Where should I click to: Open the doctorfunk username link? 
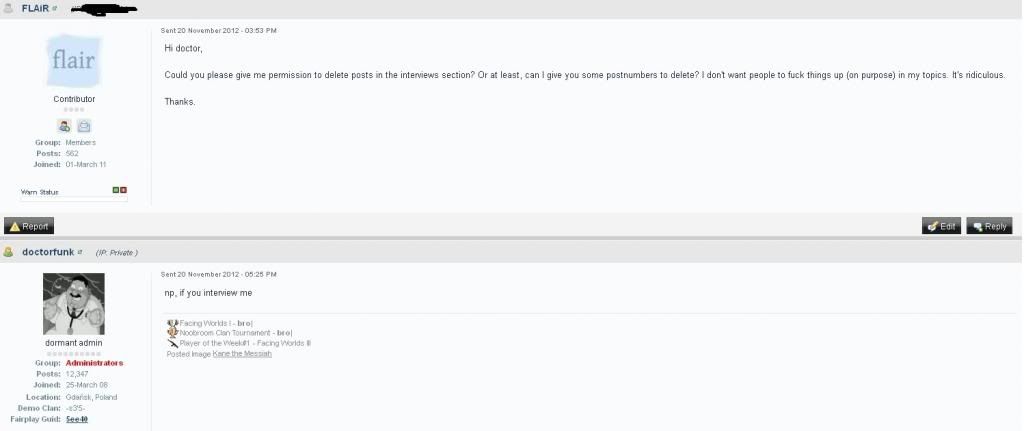coord(49,252)
